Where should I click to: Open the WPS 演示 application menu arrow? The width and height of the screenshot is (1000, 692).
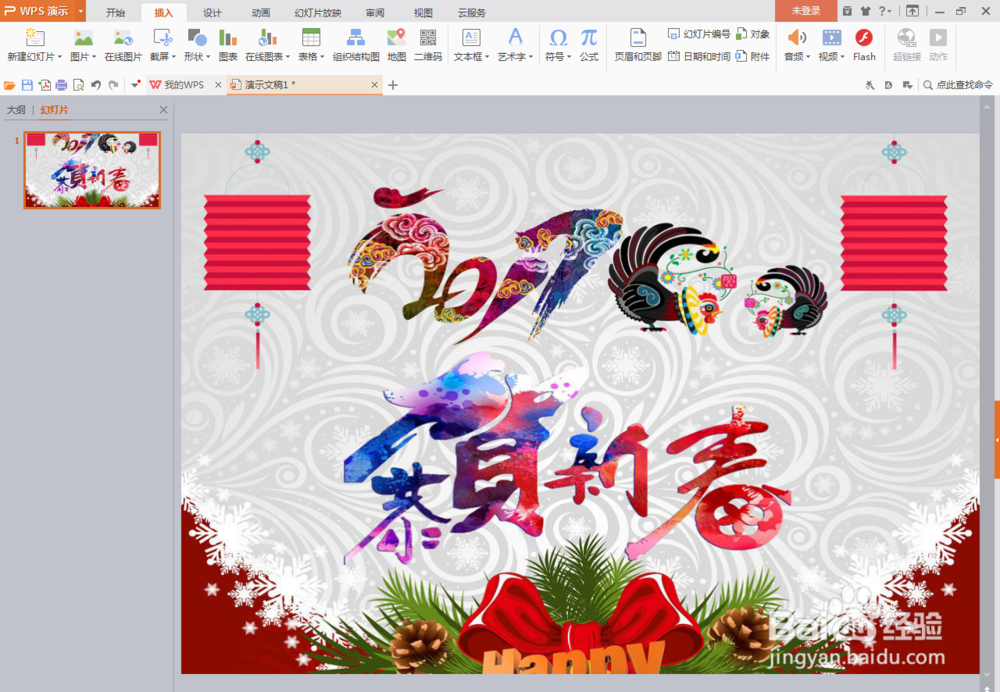click(x=81, y=11)
